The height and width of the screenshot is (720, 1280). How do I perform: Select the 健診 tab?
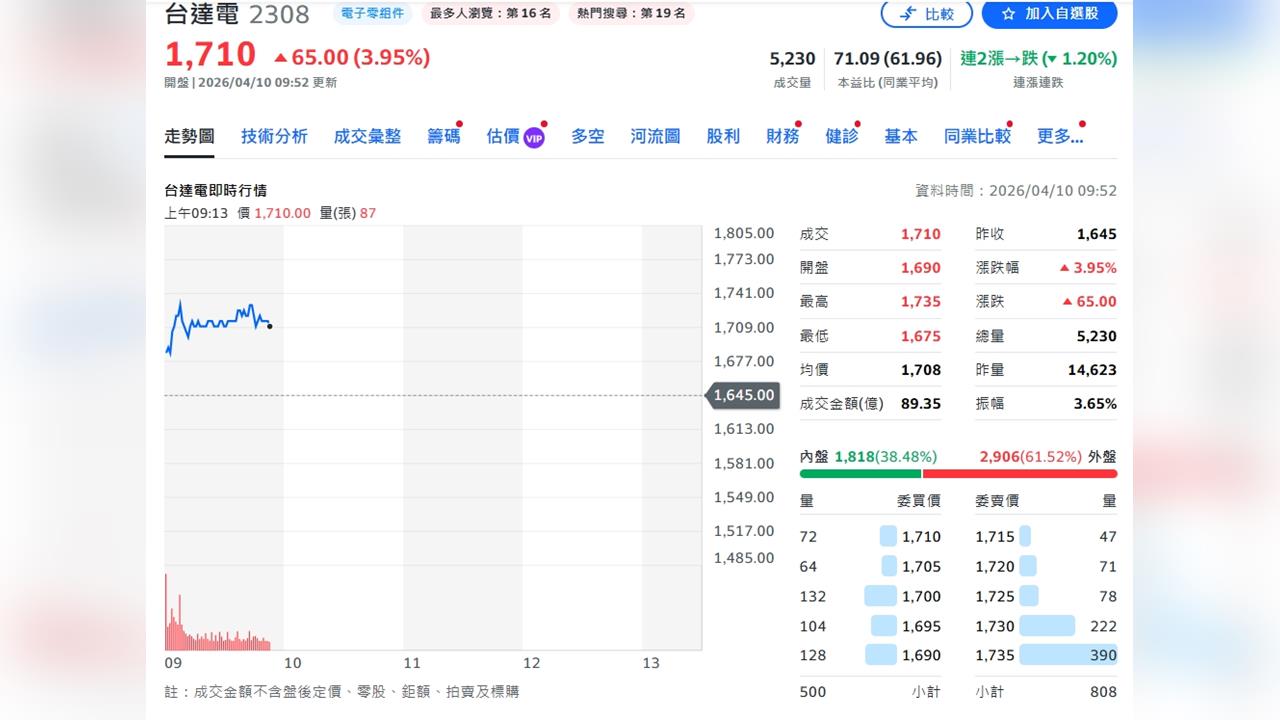coord(841,136)
